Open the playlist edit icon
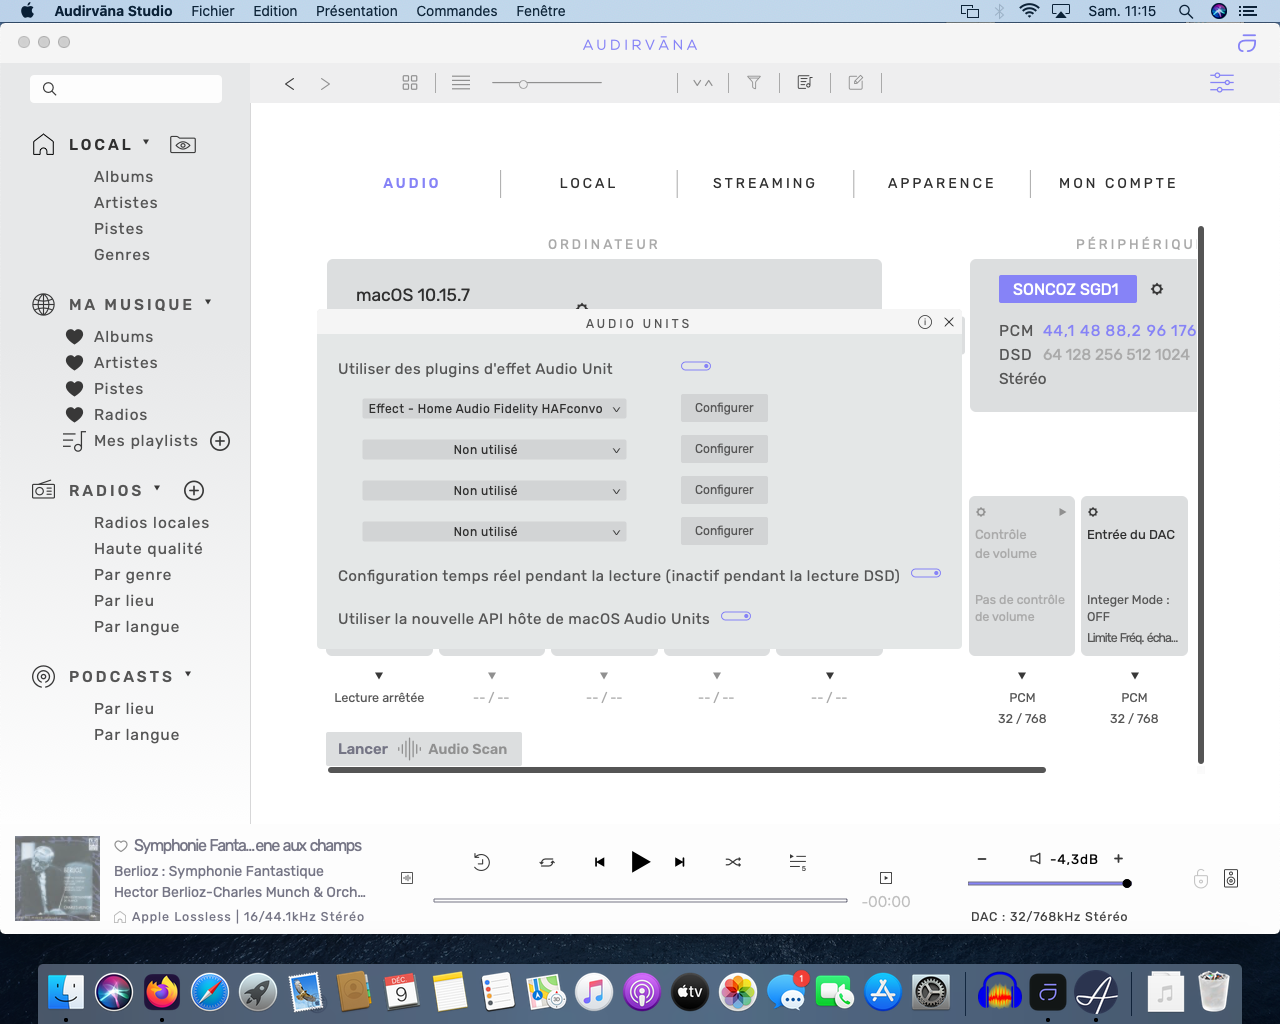 [805, 83]
